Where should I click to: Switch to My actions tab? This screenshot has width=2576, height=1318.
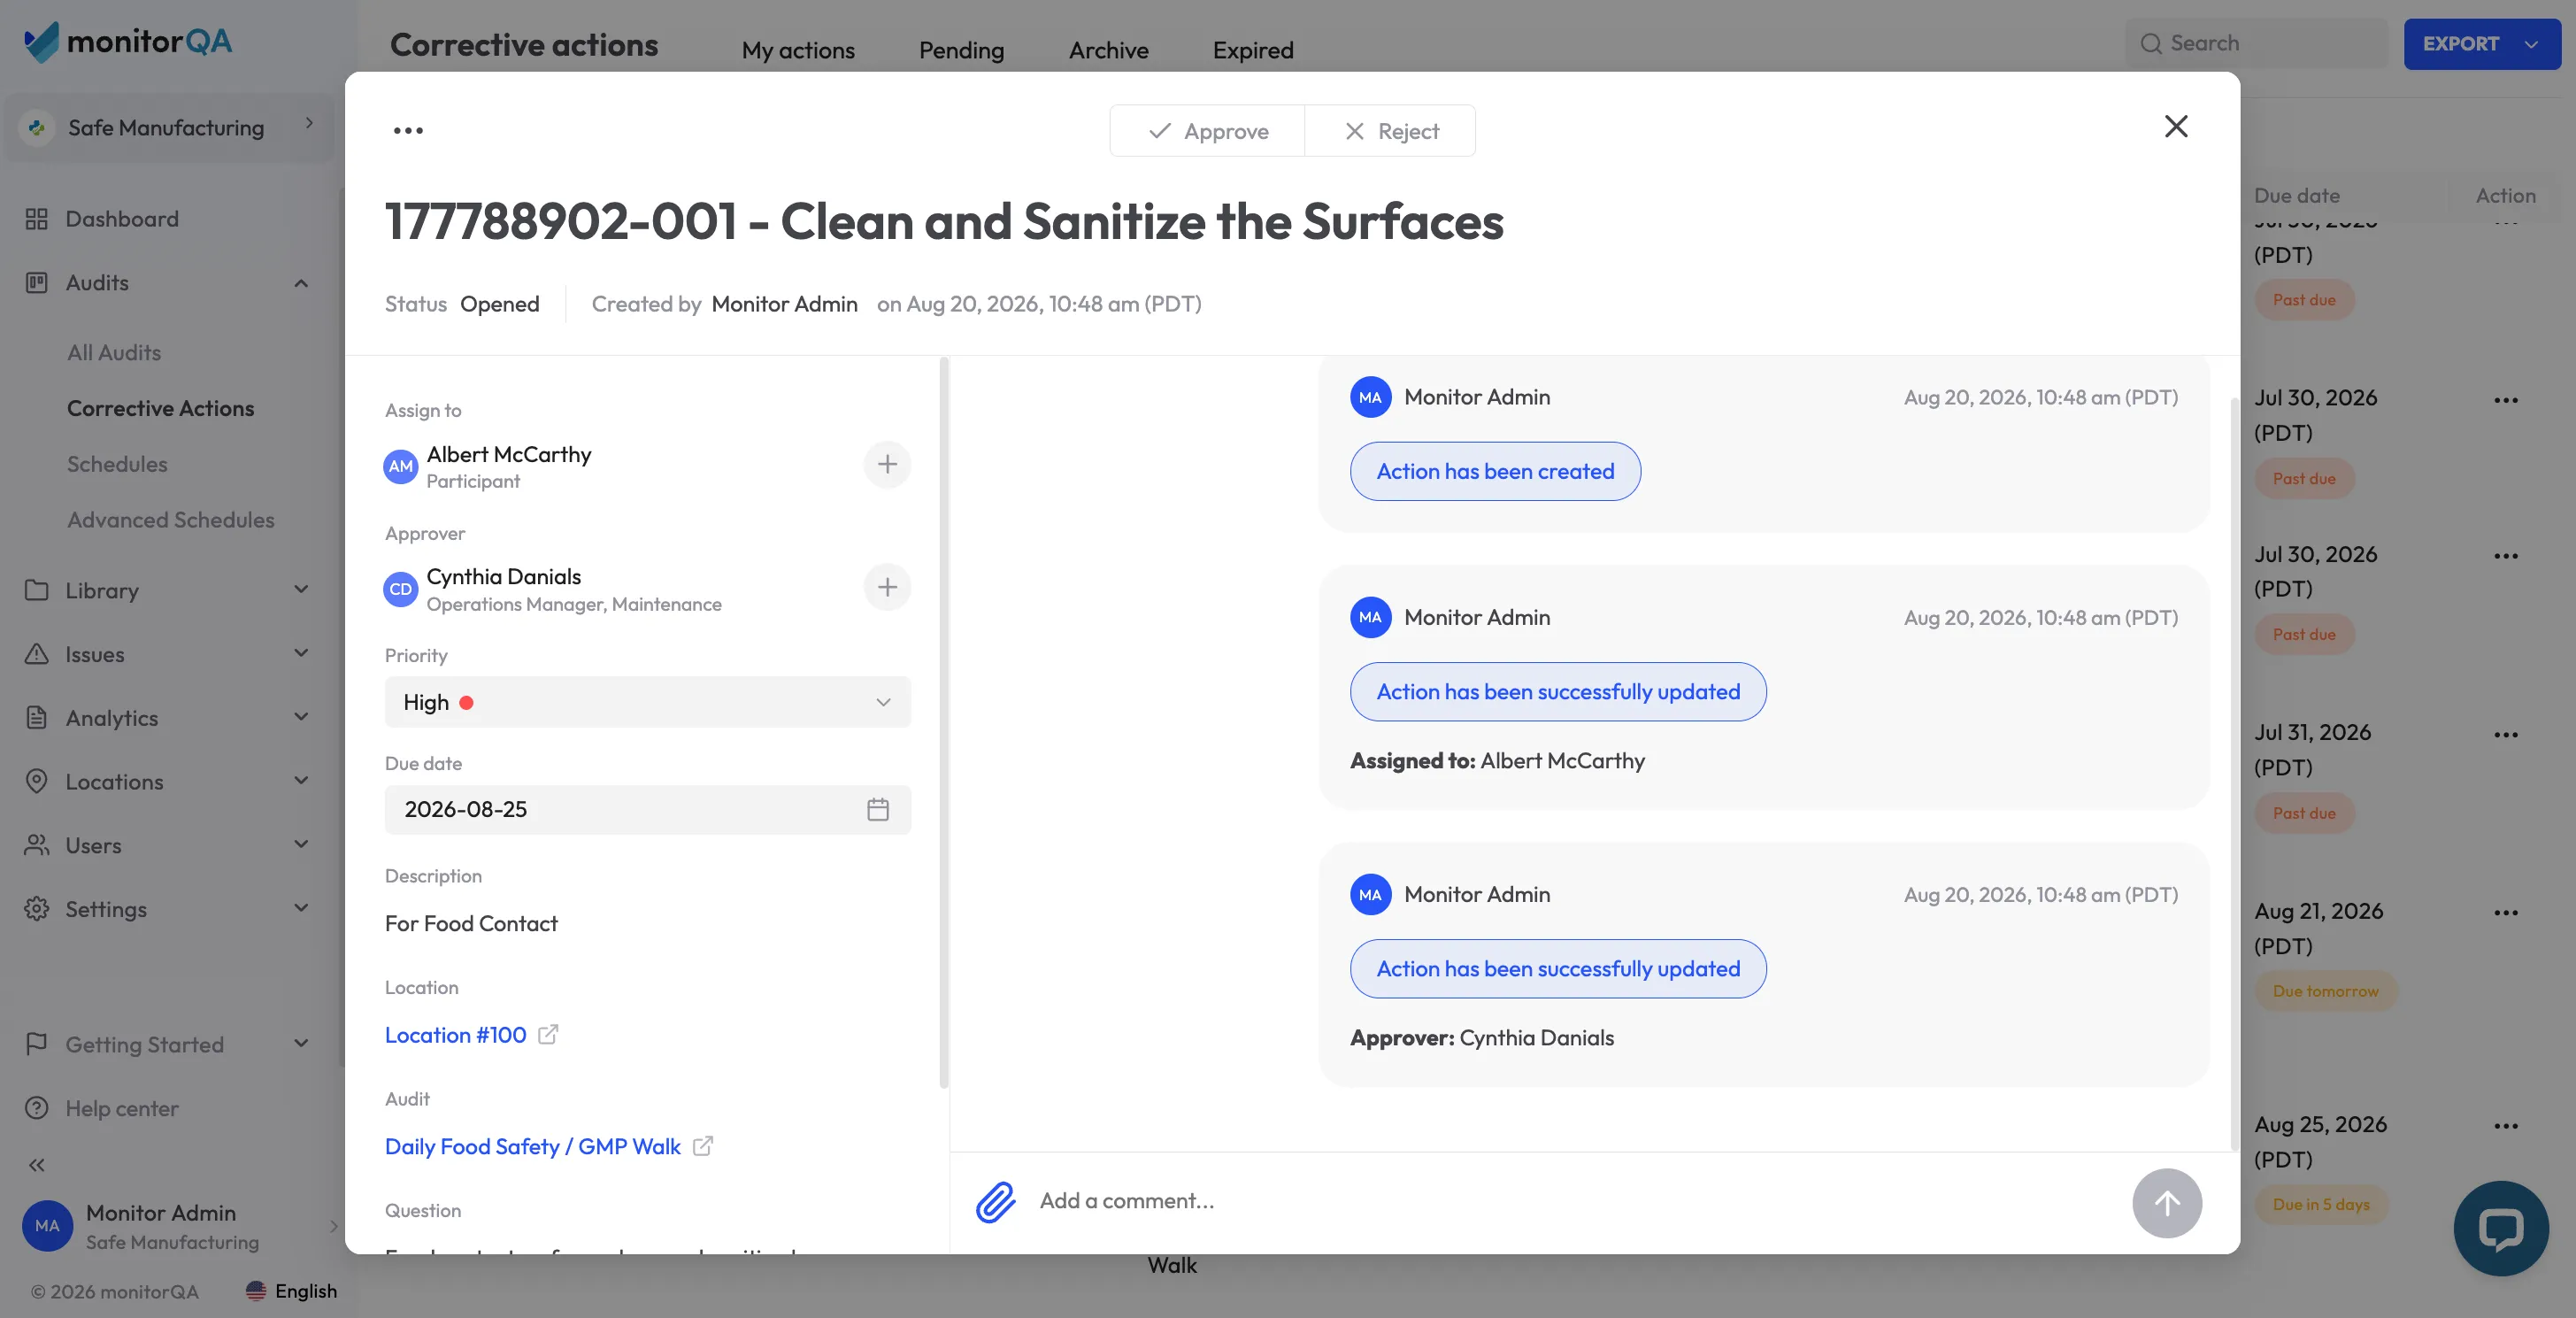pyautogui.click(x=798, y=50)
